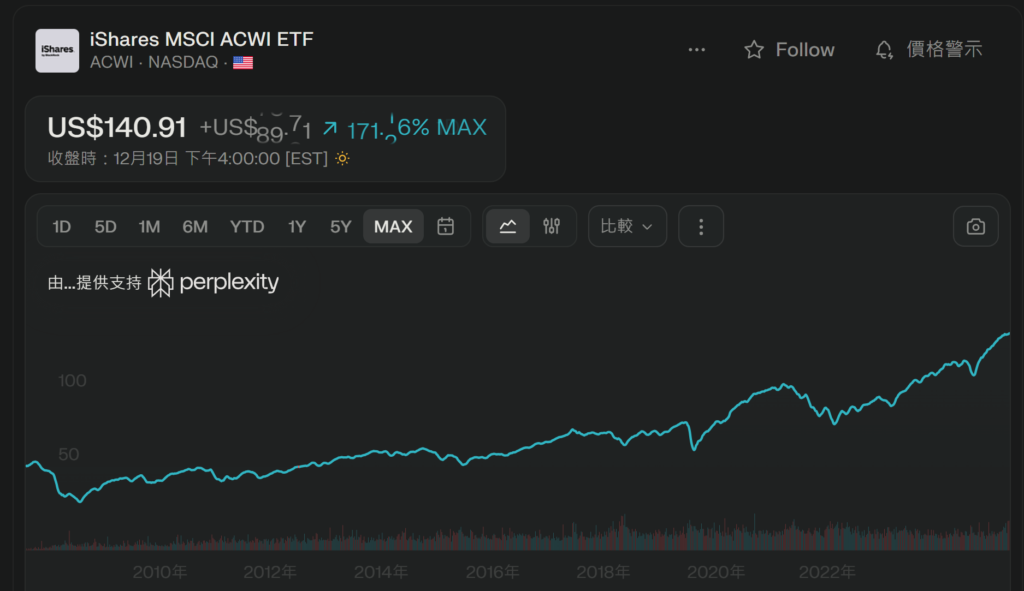Set a price alert with bell icon
1024x591 pixels.
point(884,50)
